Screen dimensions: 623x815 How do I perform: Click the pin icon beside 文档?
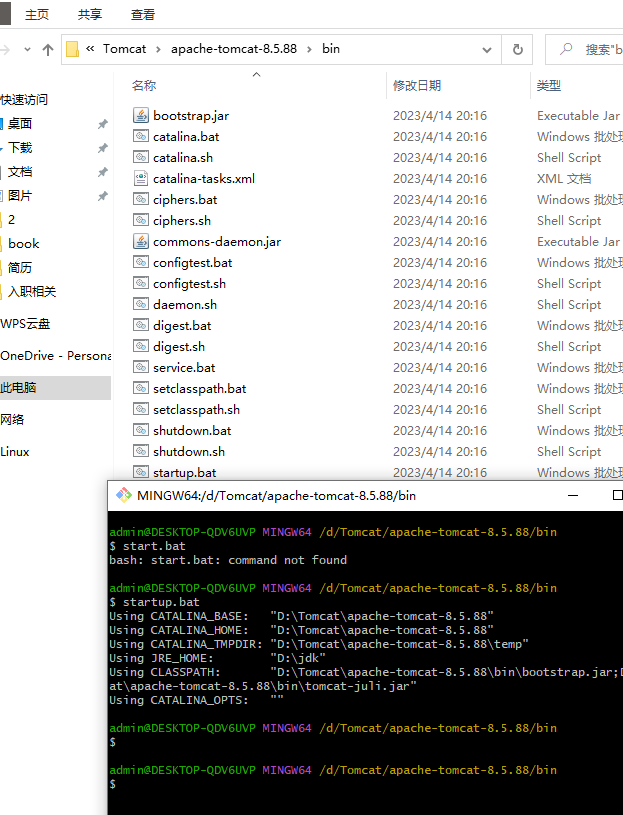(103, 172)
